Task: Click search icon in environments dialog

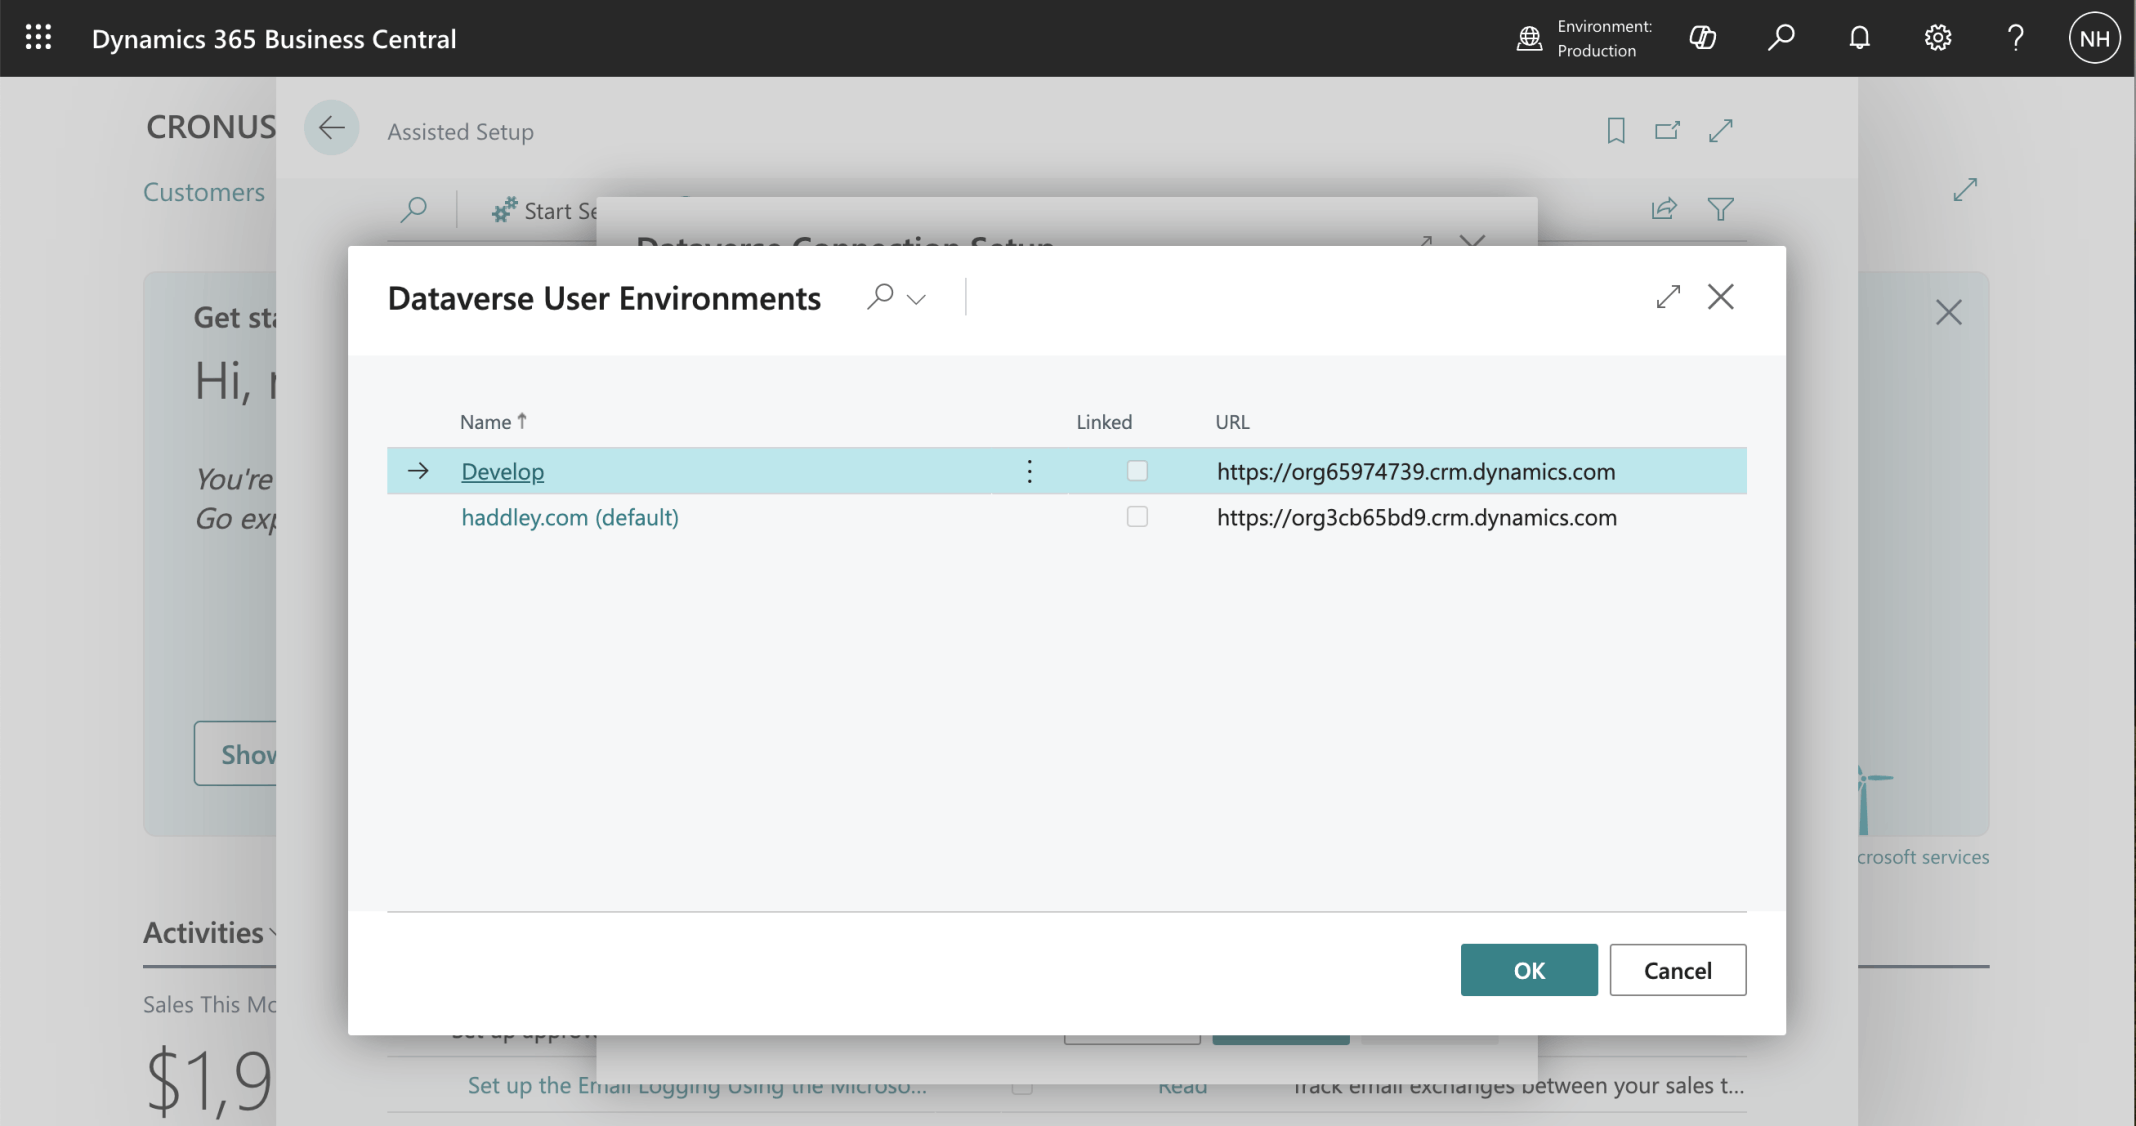Action: click(880, 297)
